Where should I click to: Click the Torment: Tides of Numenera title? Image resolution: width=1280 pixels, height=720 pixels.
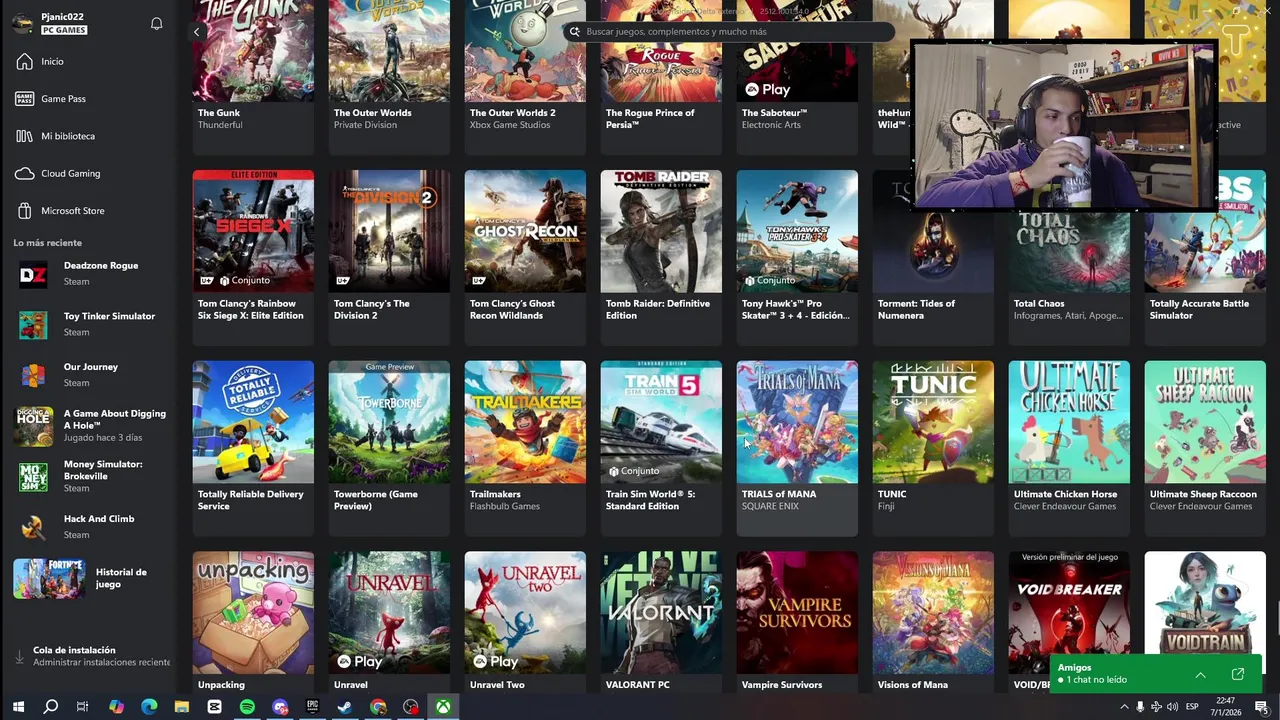[916, 310]
